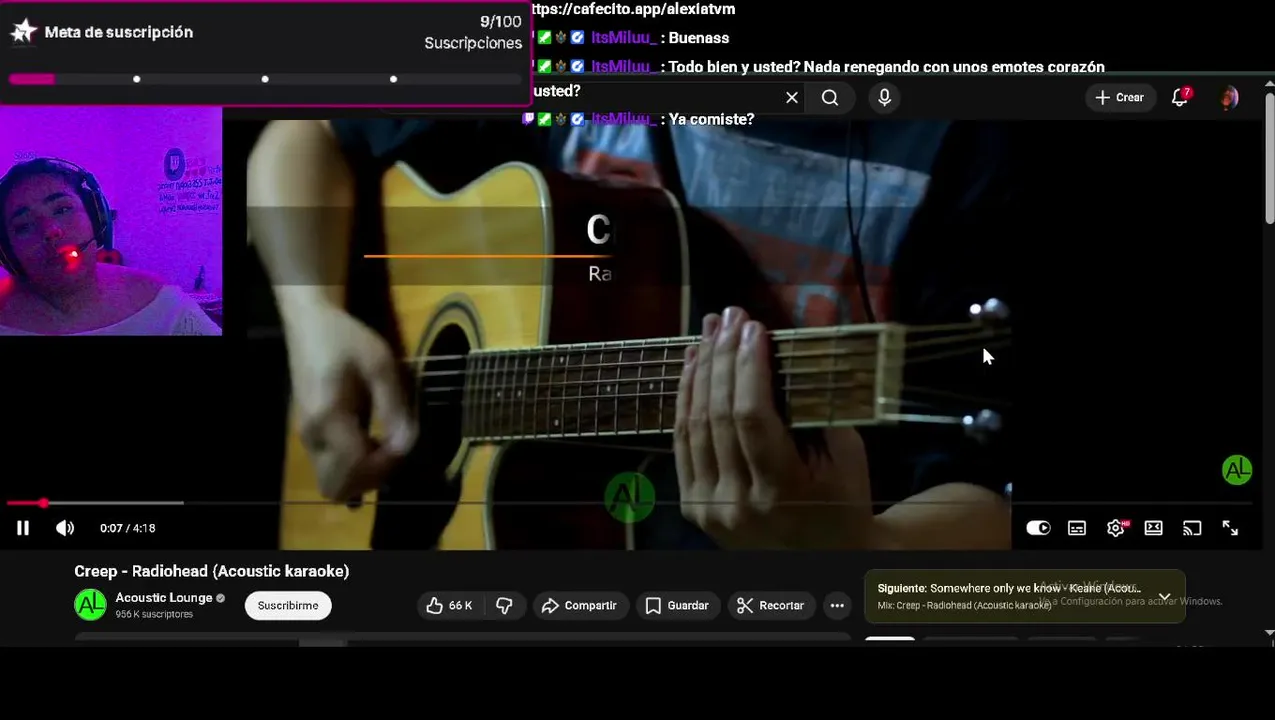Image resolution: width=1275 pixels, height=720 pixels.
Task: Click the cafecito.app/alexiatvm link text
Action: coord(633,9)
